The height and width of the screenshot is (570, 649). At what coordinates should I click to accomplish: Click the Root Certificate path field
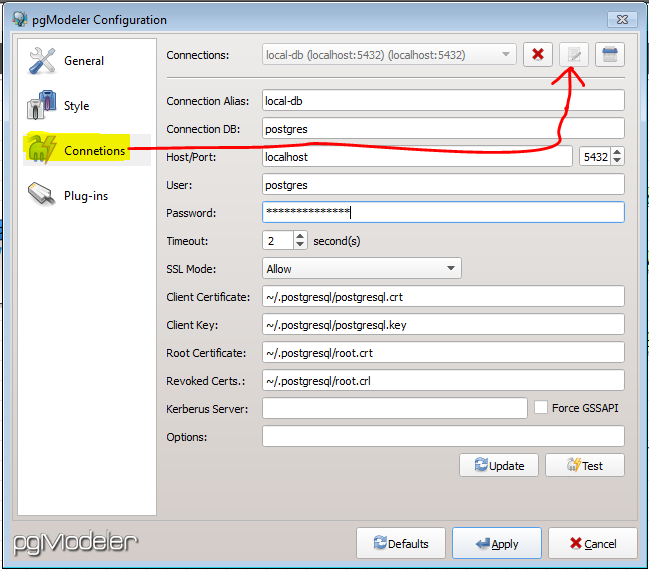pos(443,353)
